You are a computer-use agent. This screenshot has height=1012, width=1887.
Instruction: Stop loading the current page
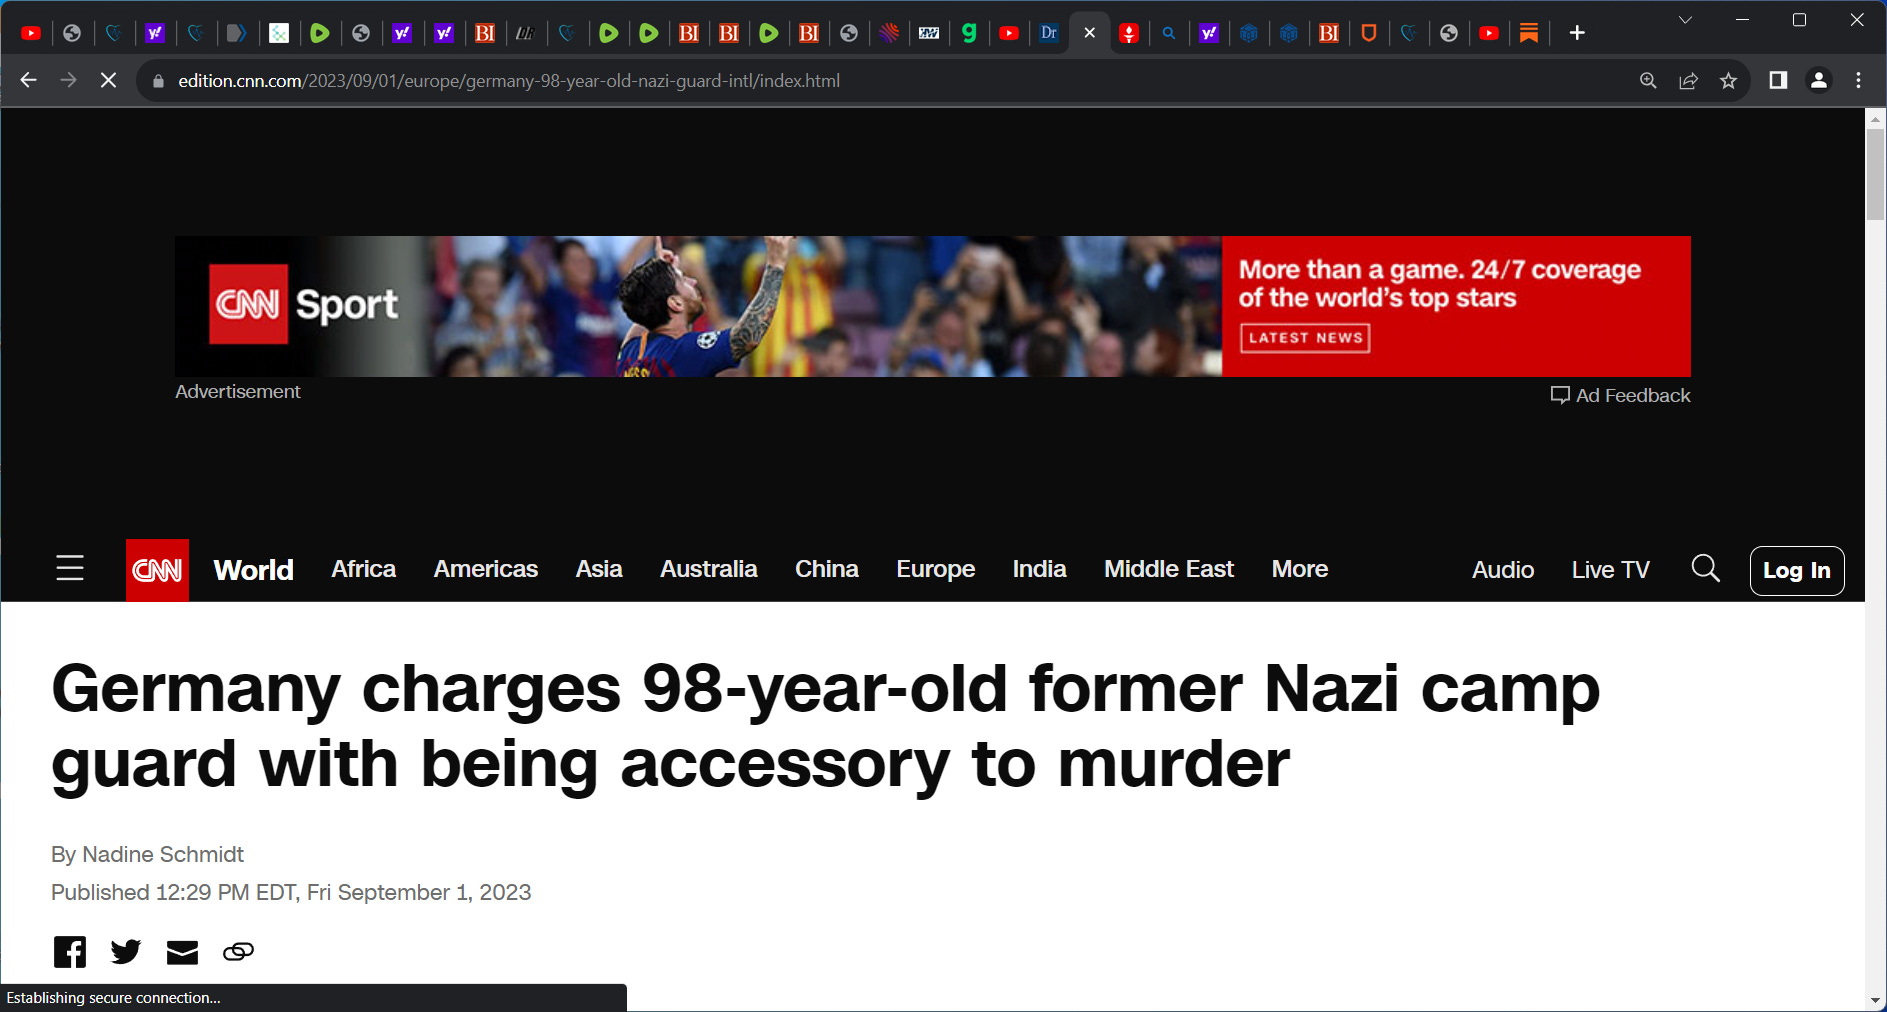click(108, 80)
